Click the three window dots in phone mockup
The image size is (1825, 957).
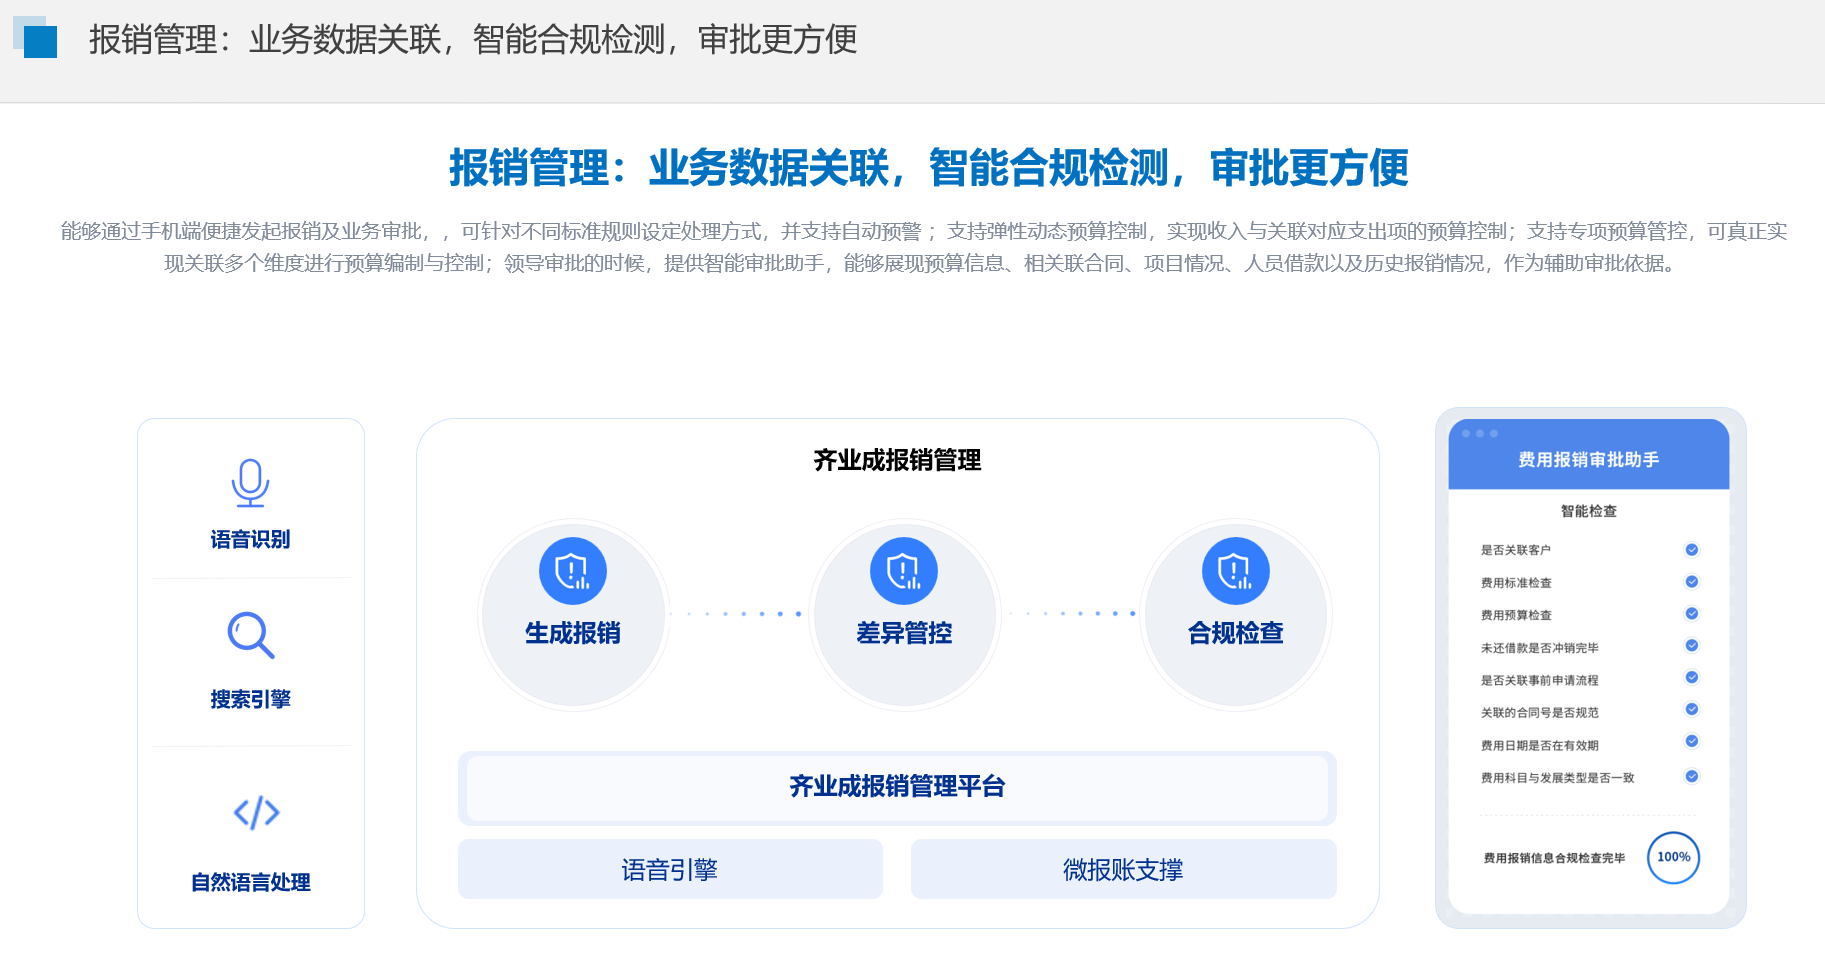pyautogui.click(x=1480, y=433)
